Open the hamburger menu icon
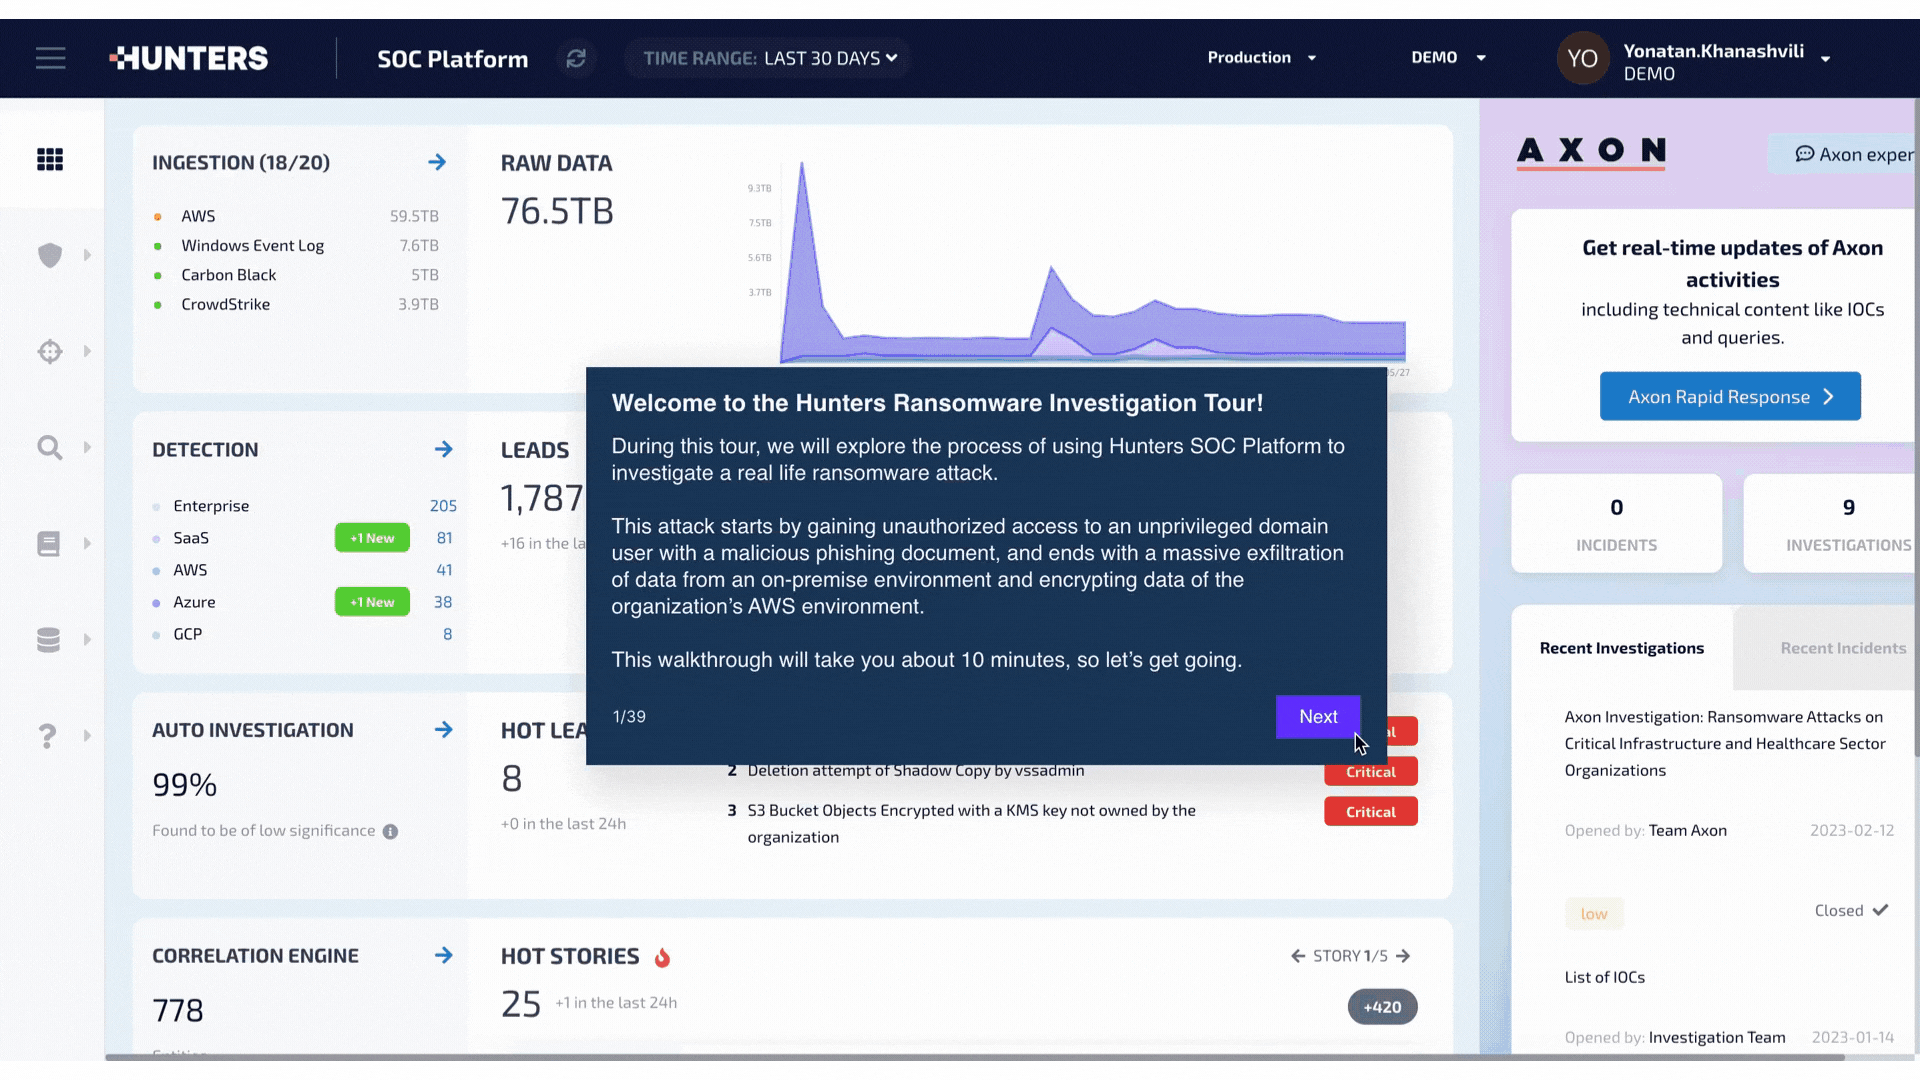Viewport: 1920px width, 1080px height. coord(50,58)
